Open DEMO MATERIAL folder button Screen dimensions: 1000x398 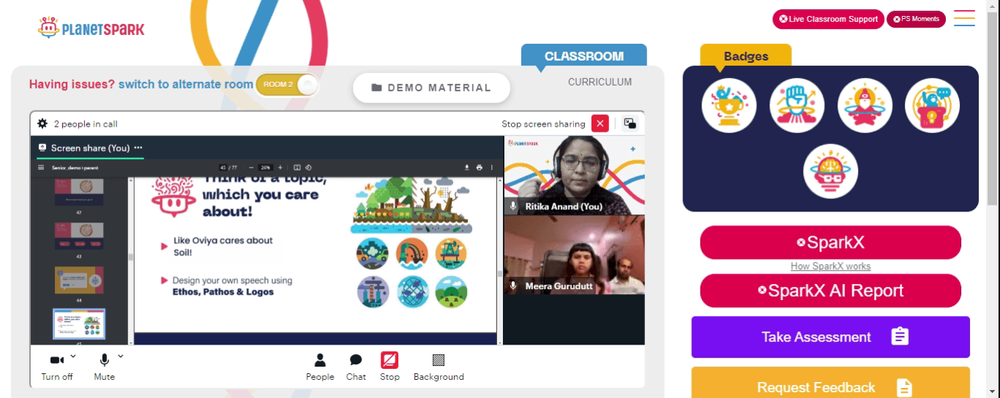(x=431, y=88)
